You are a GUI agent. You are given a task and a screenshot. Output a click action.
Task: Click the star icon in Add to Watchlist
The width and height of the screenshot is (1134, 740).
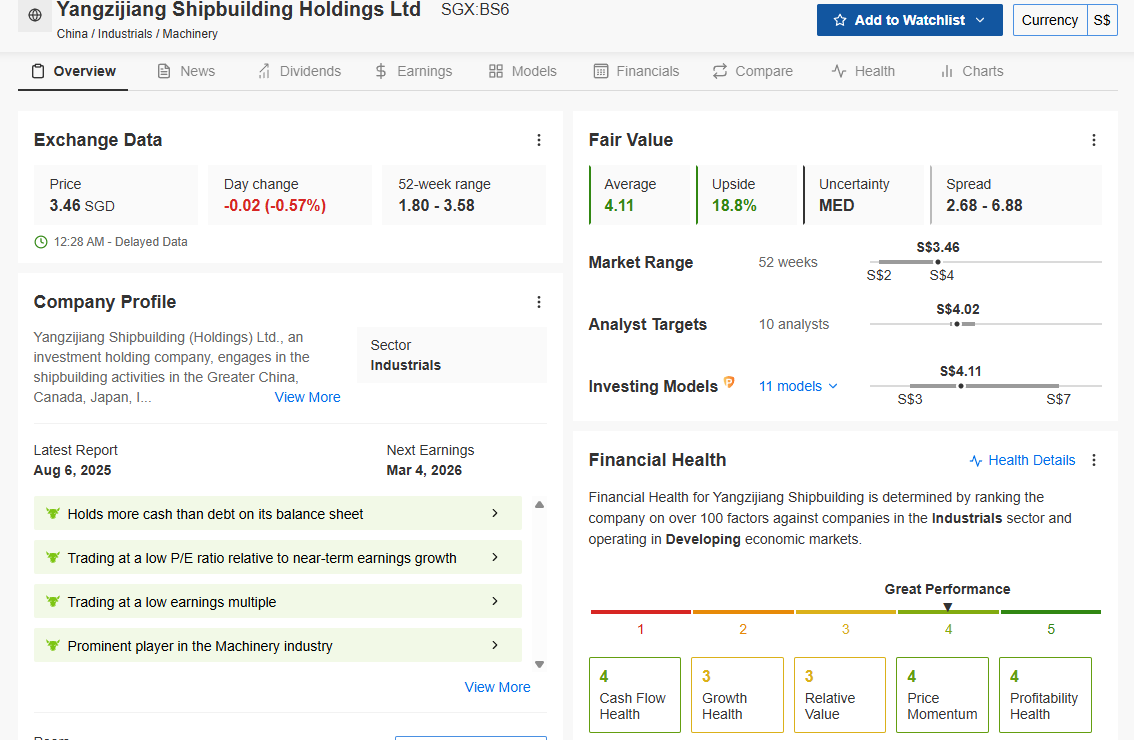tap(840, 20)
